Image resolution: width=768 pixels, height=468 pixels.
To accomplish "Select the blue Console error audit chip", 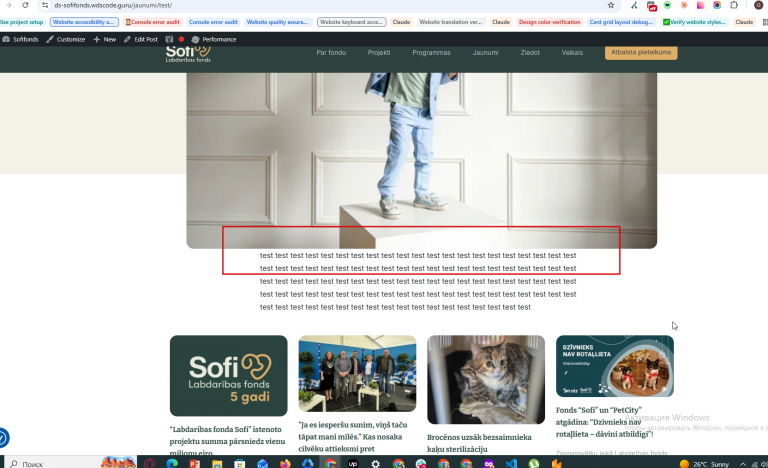I will click(x=213, y=22).
